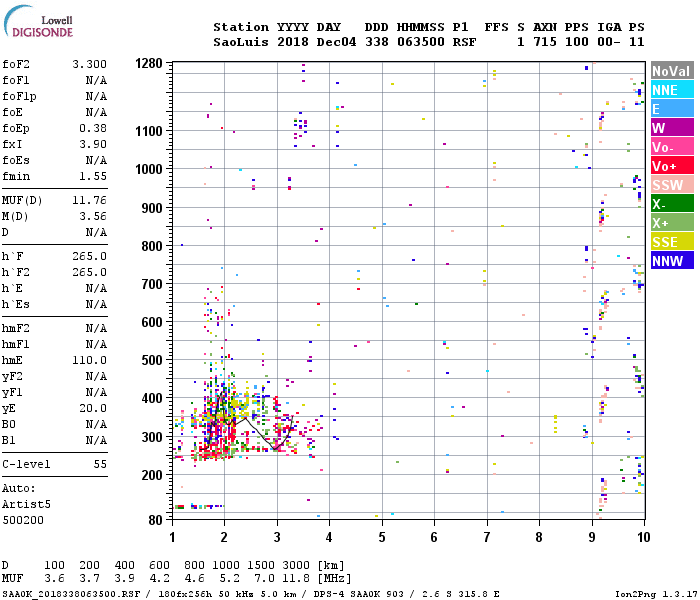Click the MUF 11.8 table value
Screen dimensions: 700x600
click(x=296, y=579)
